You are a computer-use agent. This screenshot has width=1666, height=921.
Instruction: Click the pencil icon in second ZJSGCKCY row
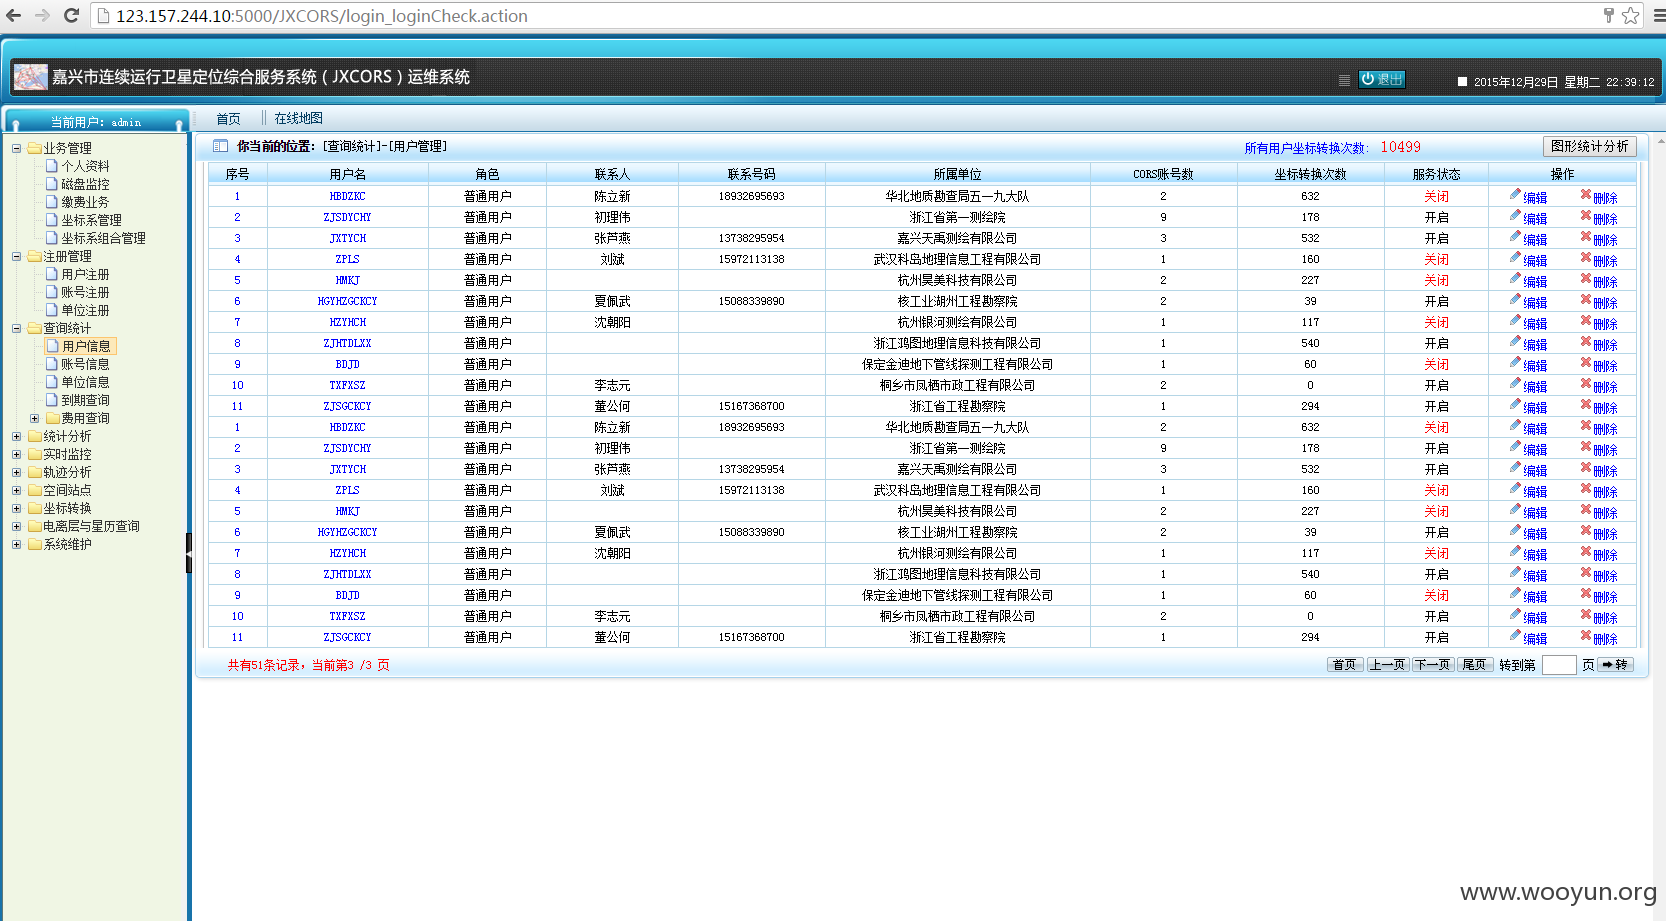(x=1516, y=635)
